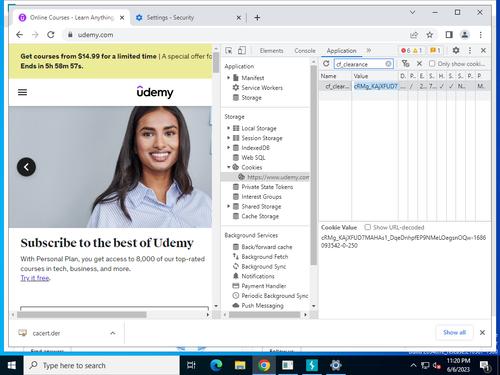Open the Chrome profile avatar
The image size is (500, 375).
465,35
